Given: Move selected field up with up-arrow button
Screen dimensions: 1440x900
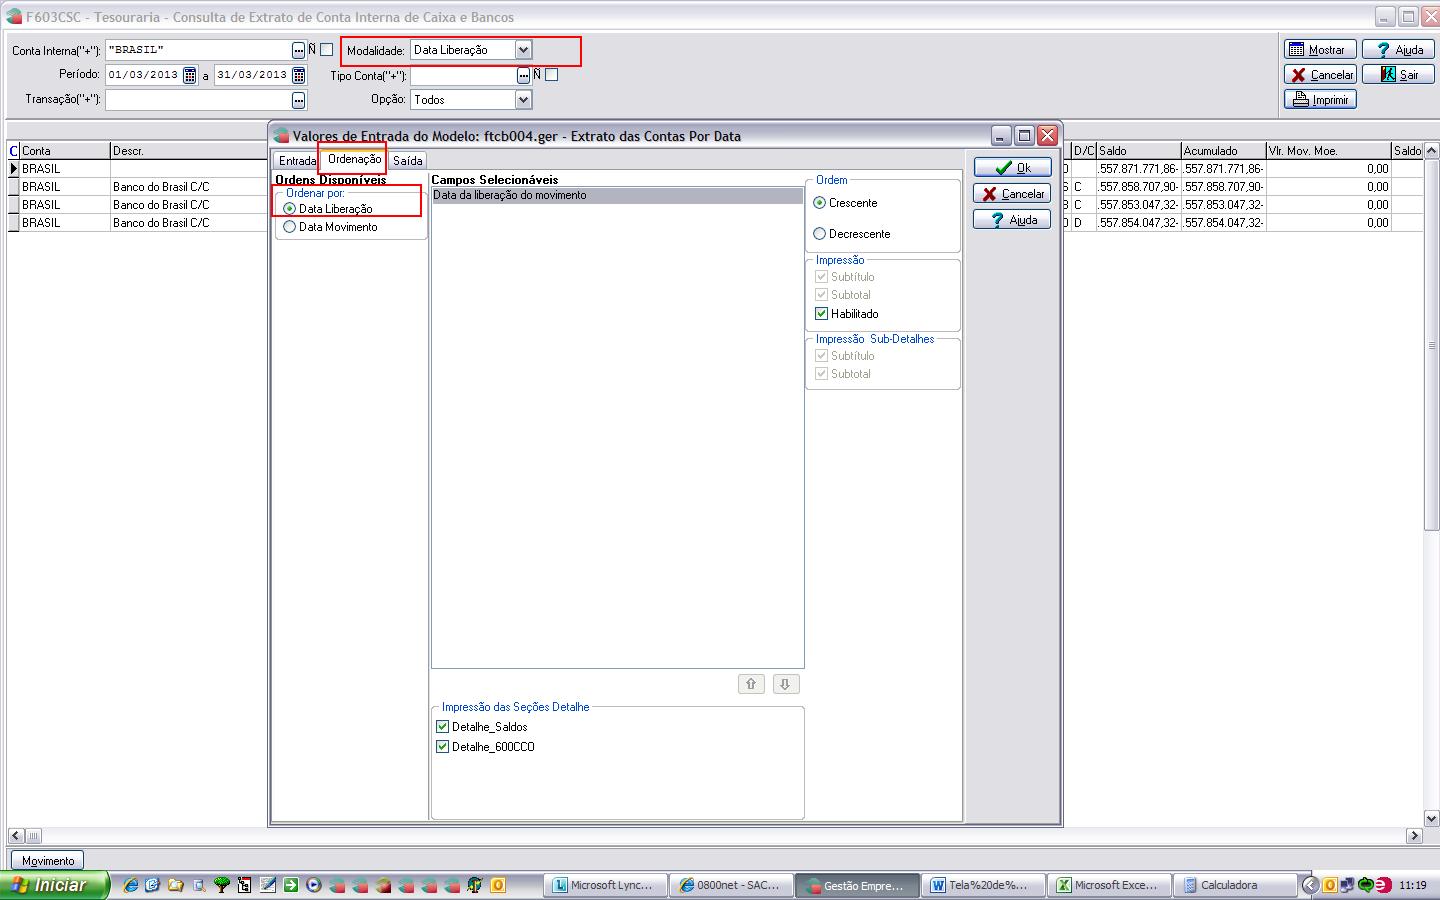Looking at the screenshot, I should pos(751,684).
